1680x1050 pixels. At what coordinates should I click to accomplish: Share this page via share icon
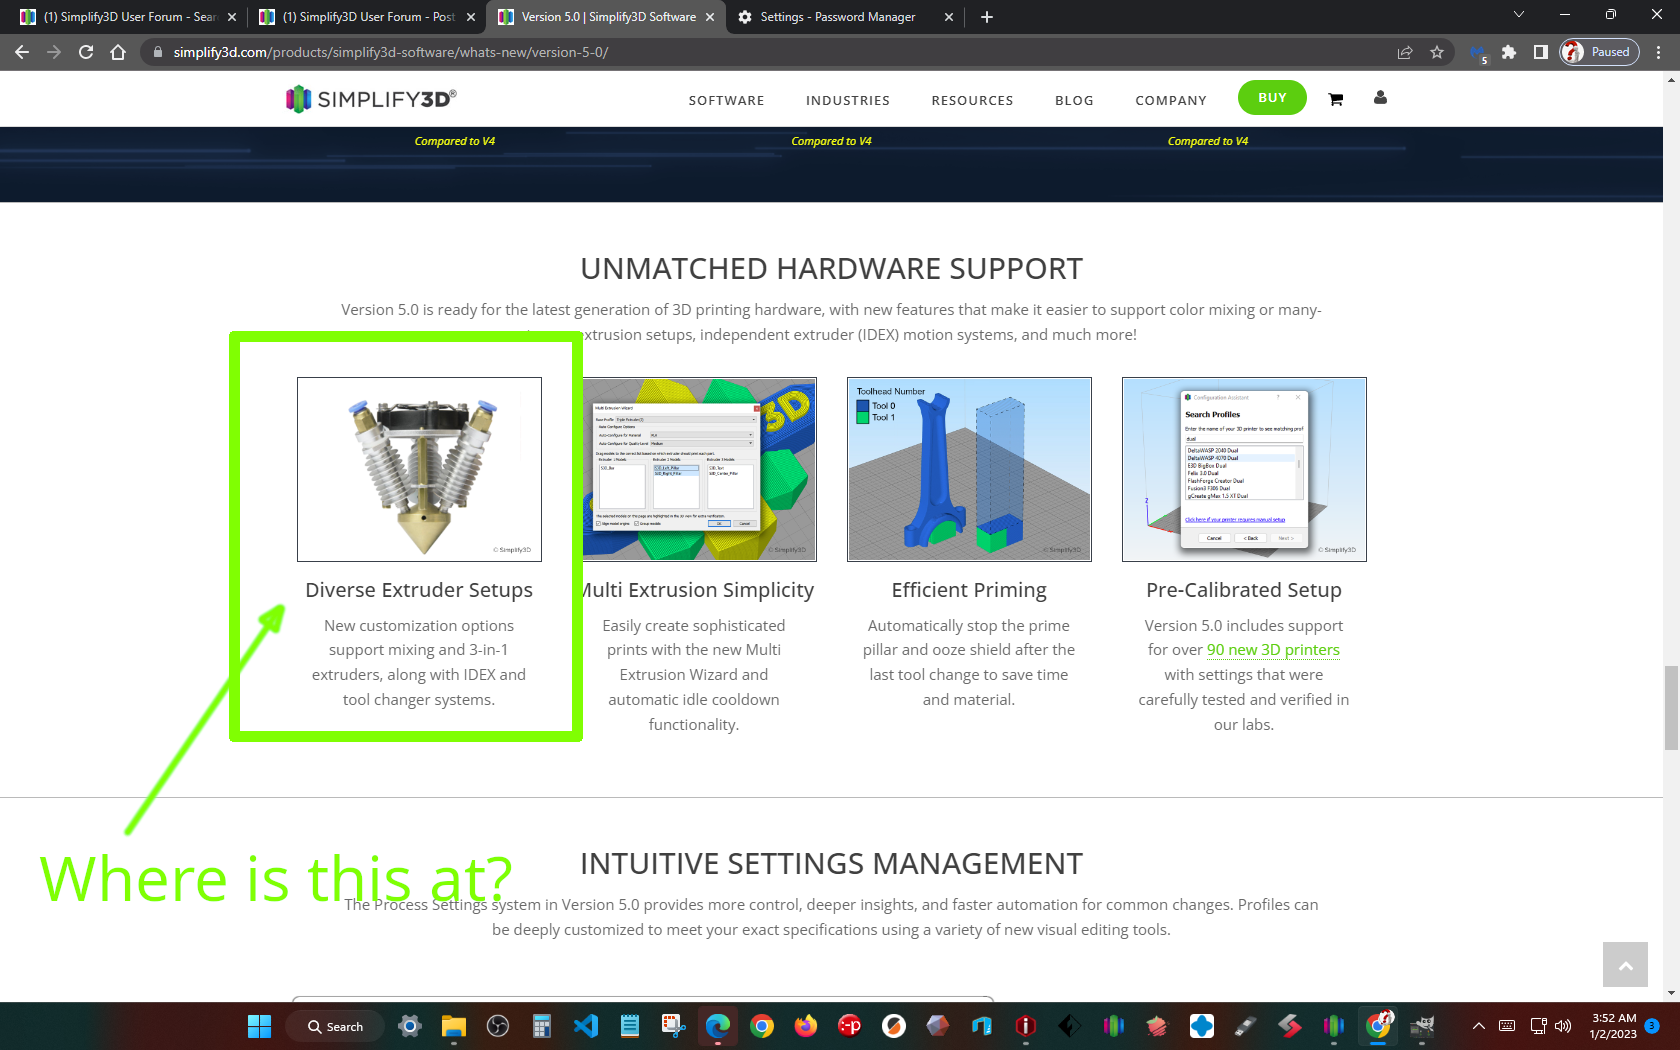[x=1405, y=52]
